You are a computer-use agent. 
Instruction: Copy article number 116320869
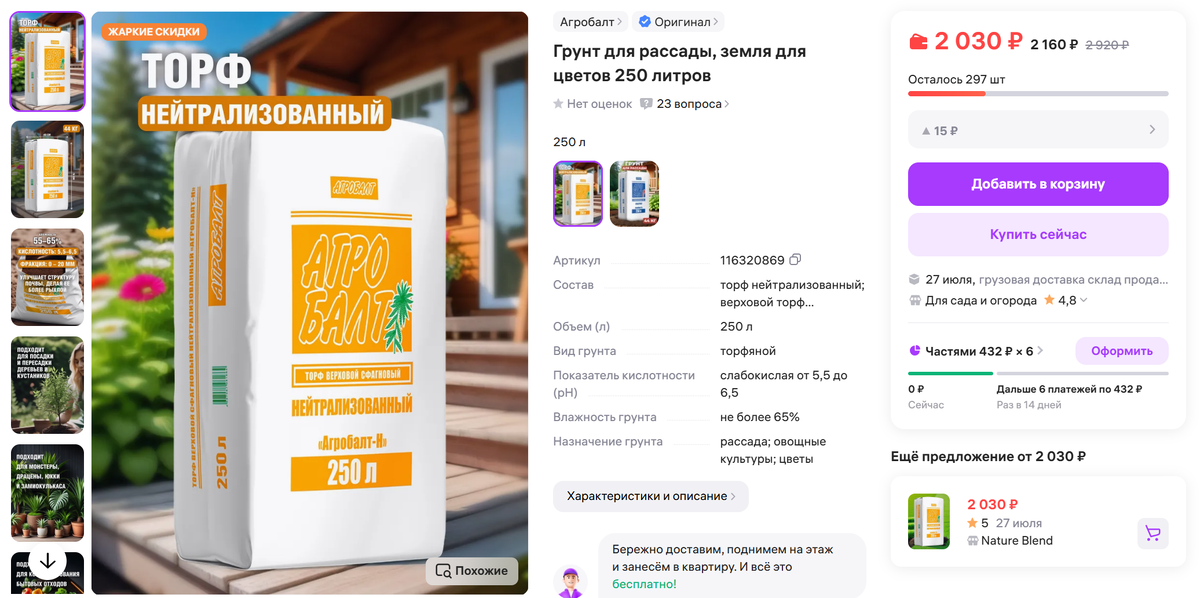pos(795,260)
